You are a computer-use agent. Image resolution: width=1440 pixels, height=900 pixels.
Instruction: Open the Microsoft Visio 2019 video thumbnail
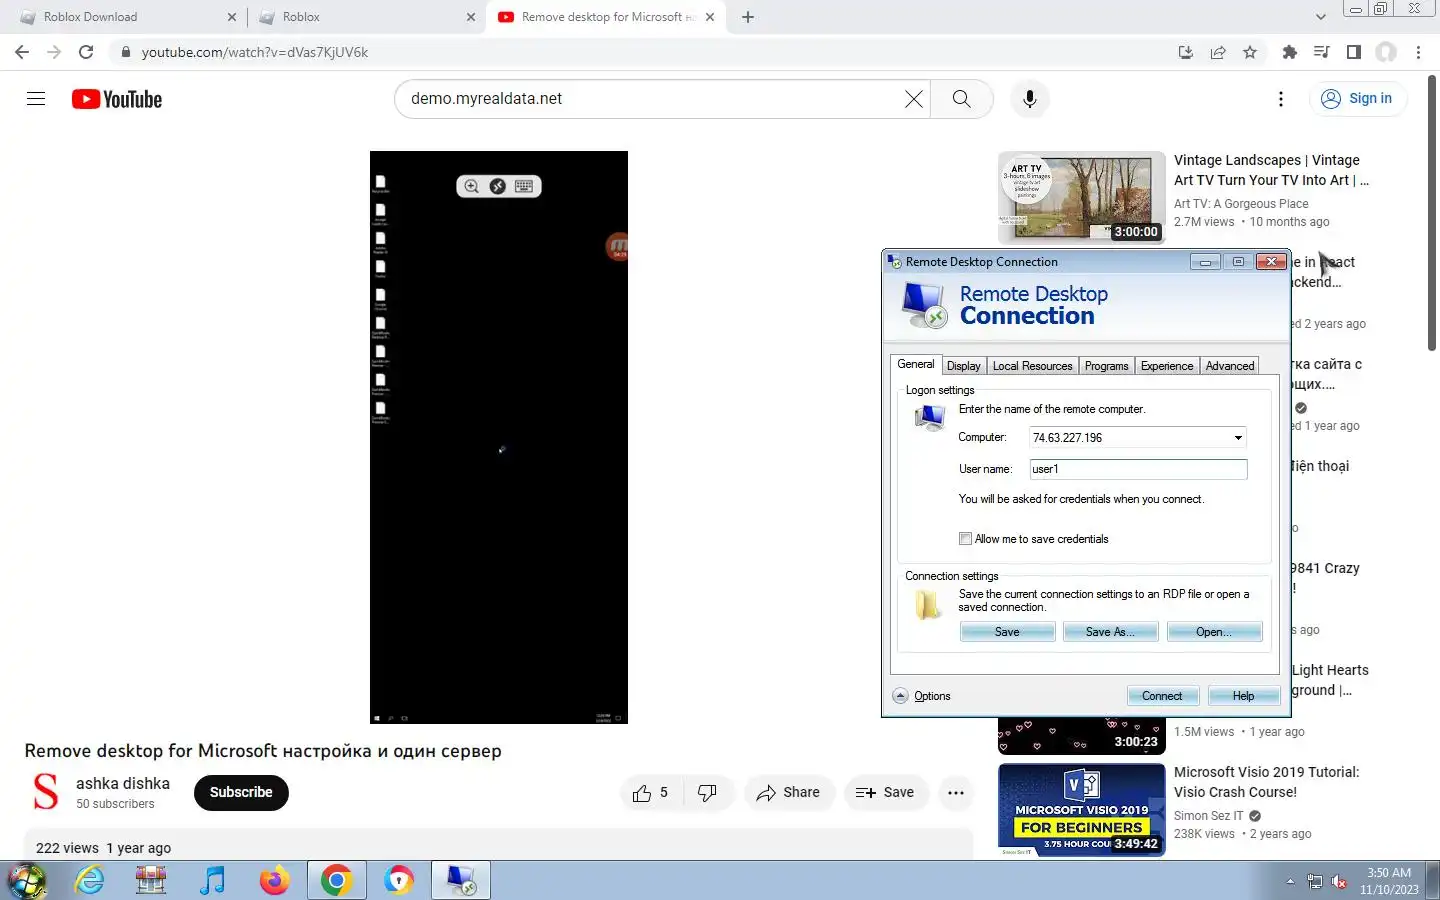click(x=1082, y=809)
